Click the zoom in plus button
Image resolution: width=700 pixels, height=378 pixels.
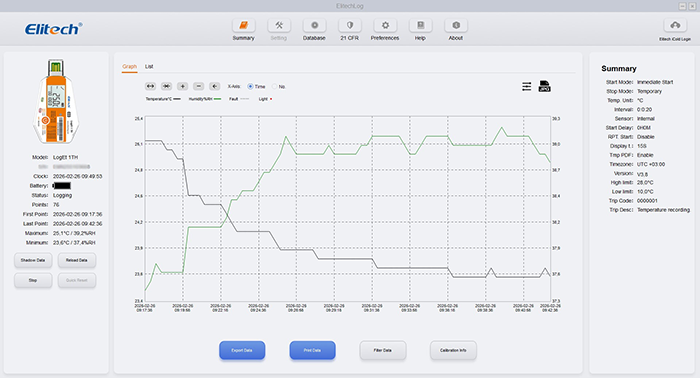[182, 86]
